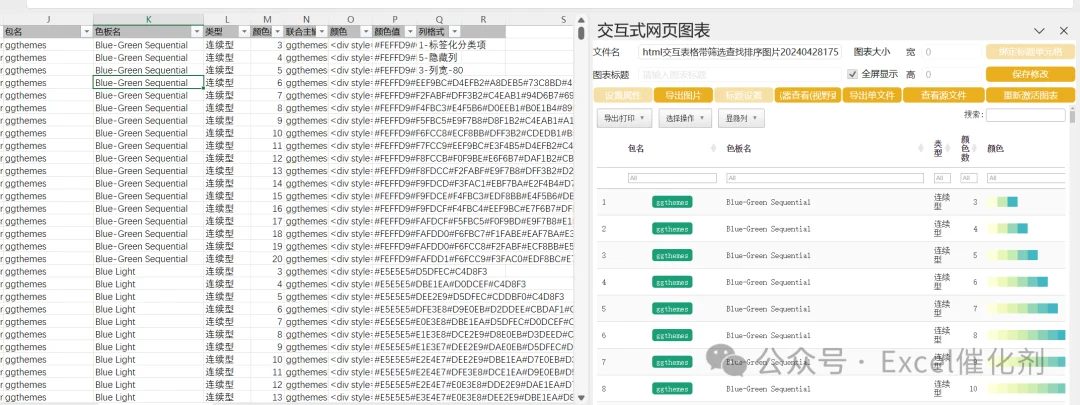Click 连续型 text in web table row 6
Viewport: 1080px width, 405px height.
click(x=942, y=335)
